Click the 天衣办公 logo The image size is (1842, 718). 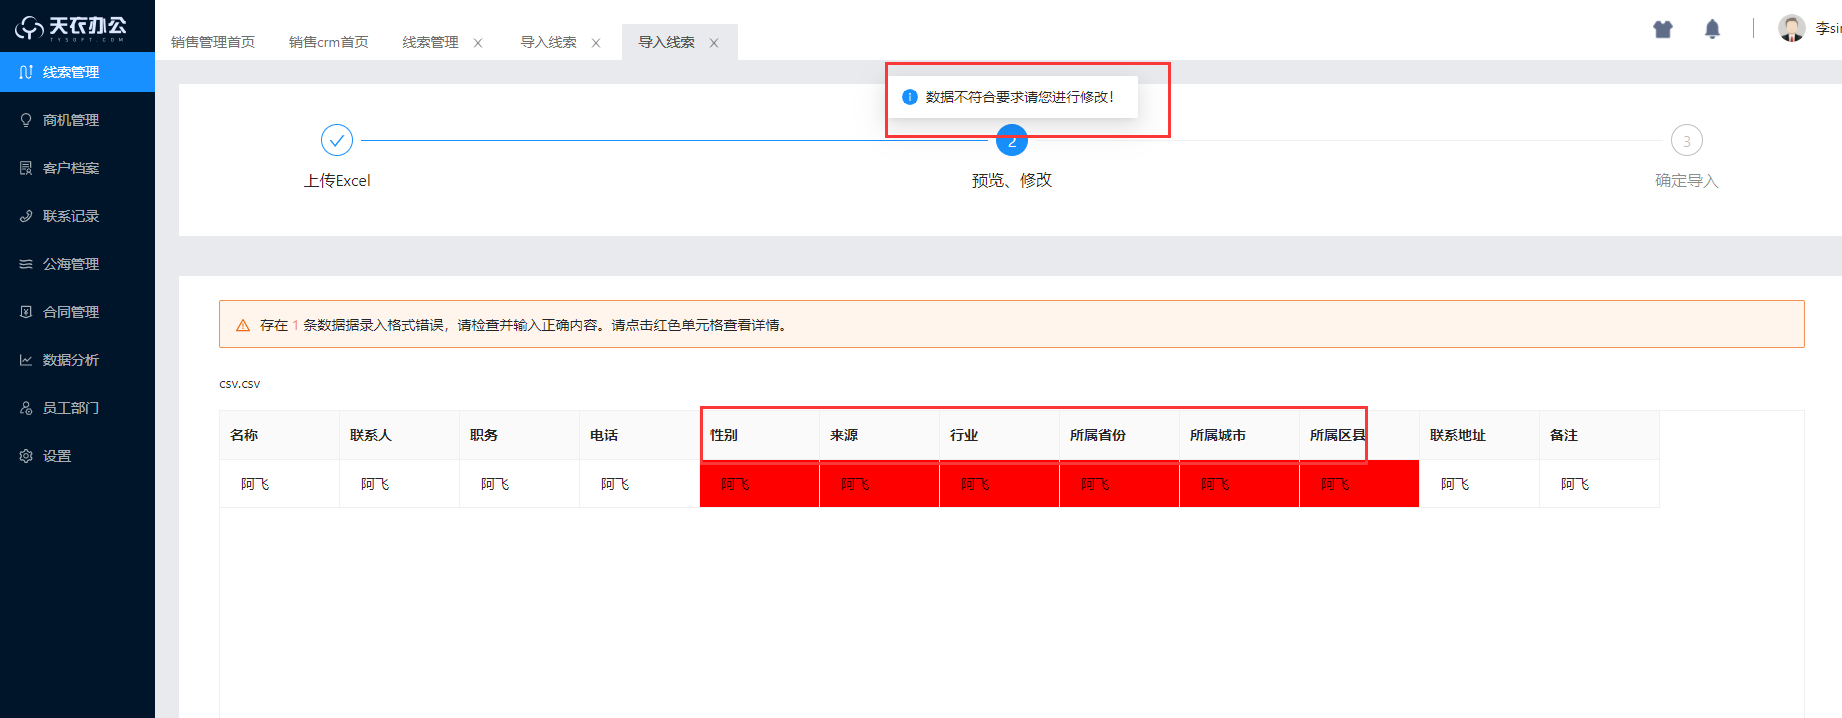[71, 27]
